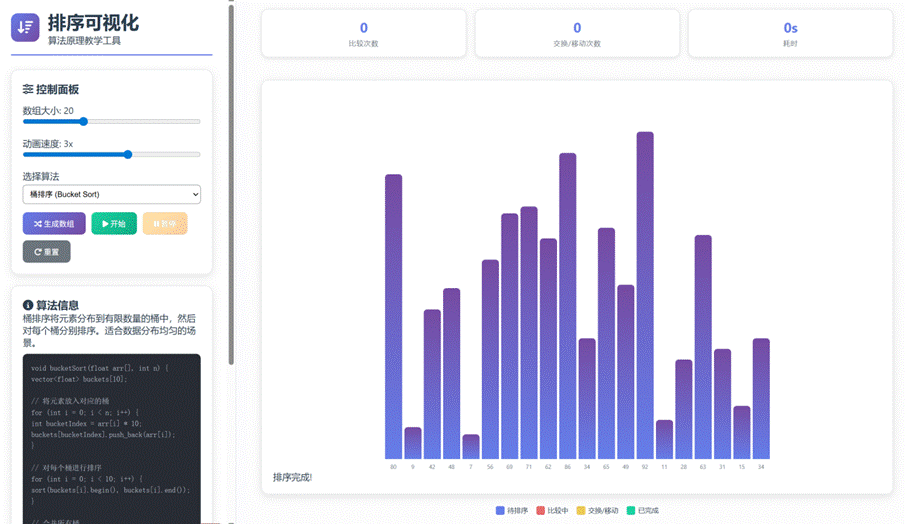Viewport: 906px width, 524px height.
Task: Click the shortest bar labeled 7
Action: pyautogui.click(x=471, y=447)
